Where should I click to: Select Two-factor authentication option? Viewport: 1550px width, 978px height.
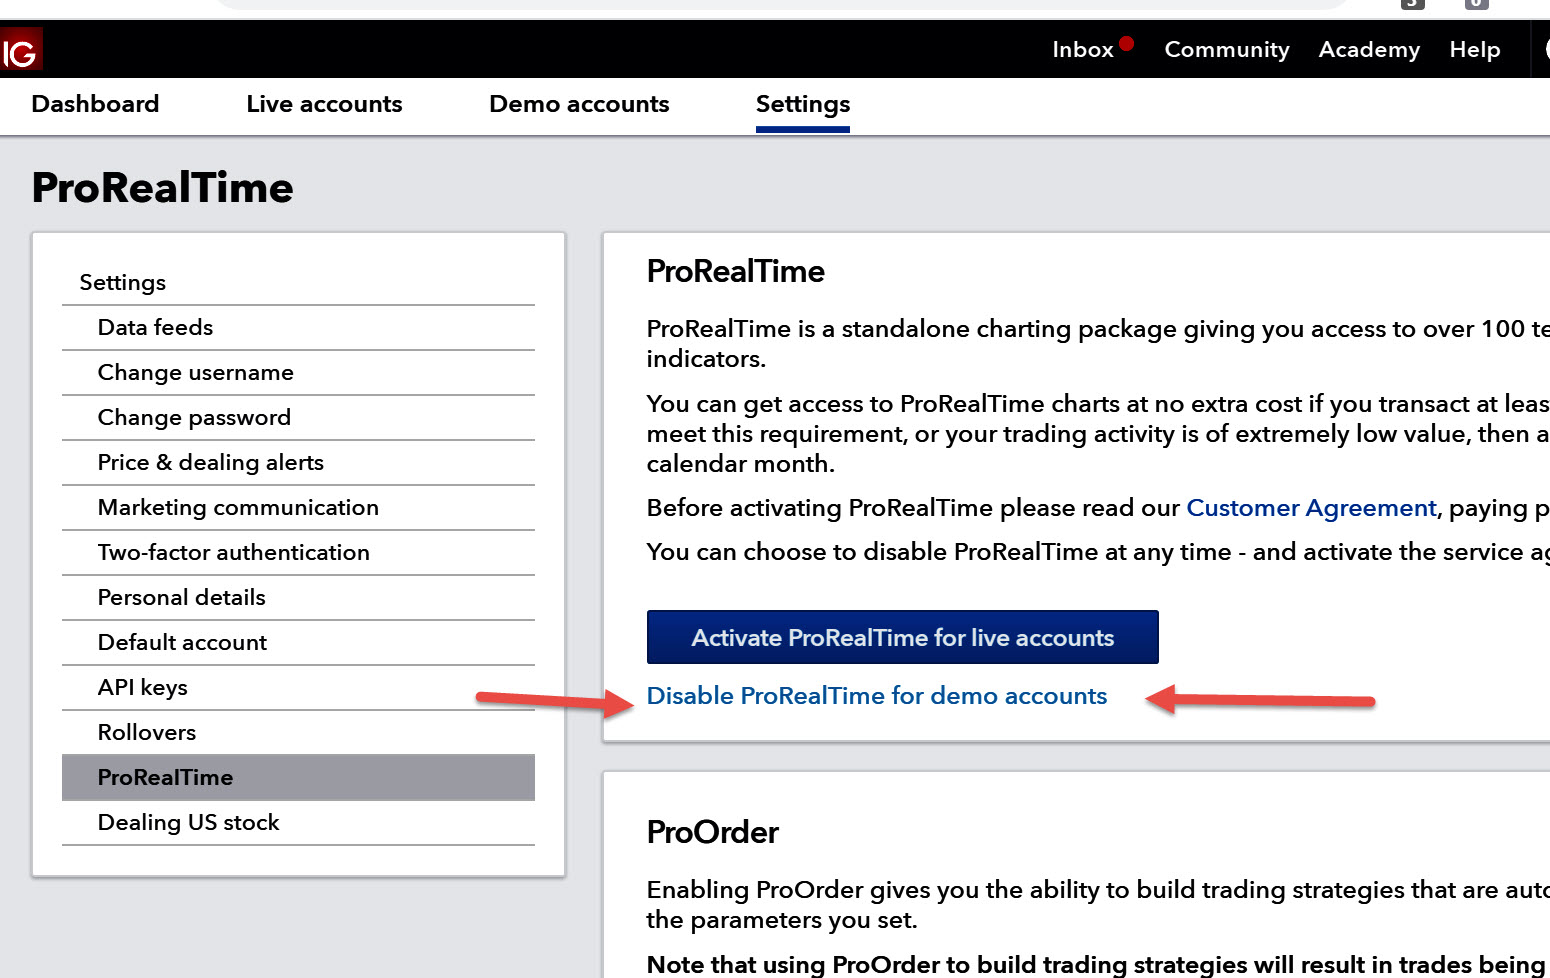(x=233, y=552)
